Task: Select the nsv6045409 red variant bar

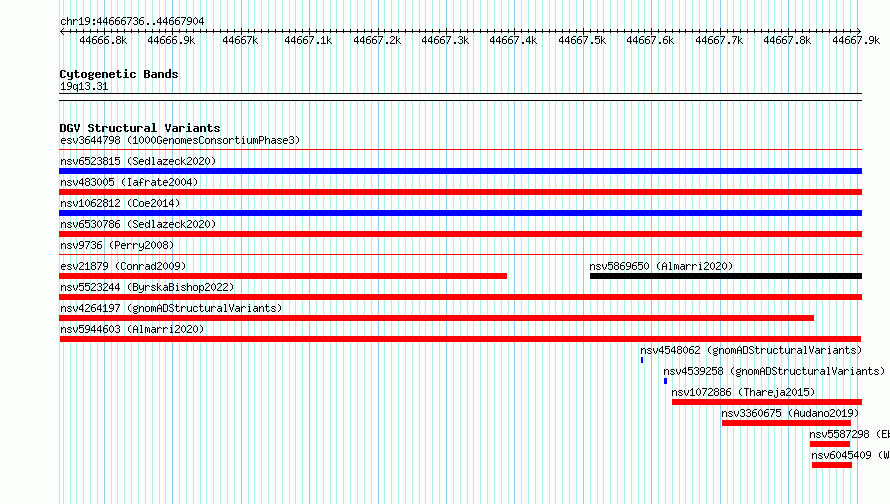Action: point(832,465)
